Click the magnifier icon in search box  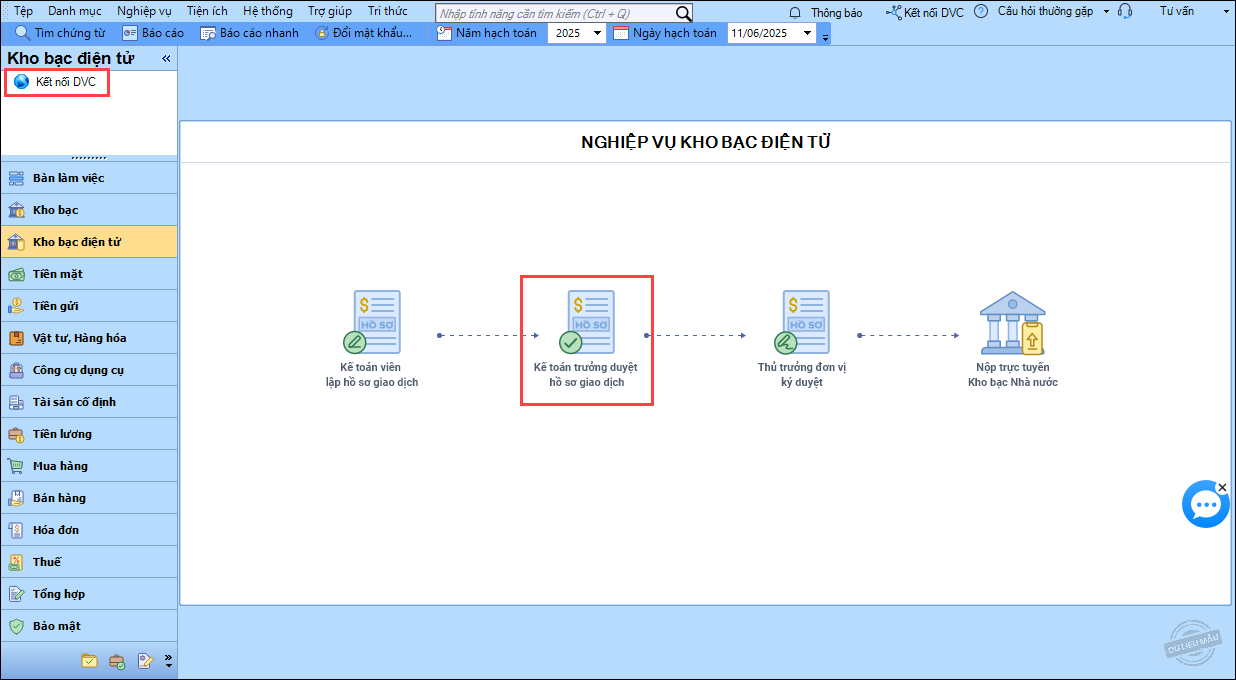(x=683, y=13)
